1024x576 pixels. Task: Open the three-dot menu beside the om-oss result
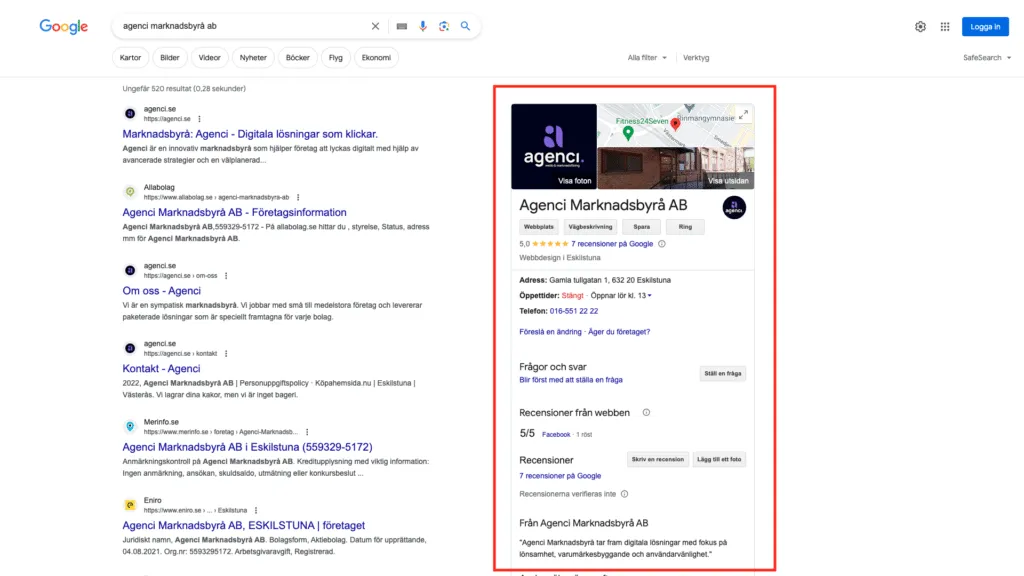[x=226, y=276]
